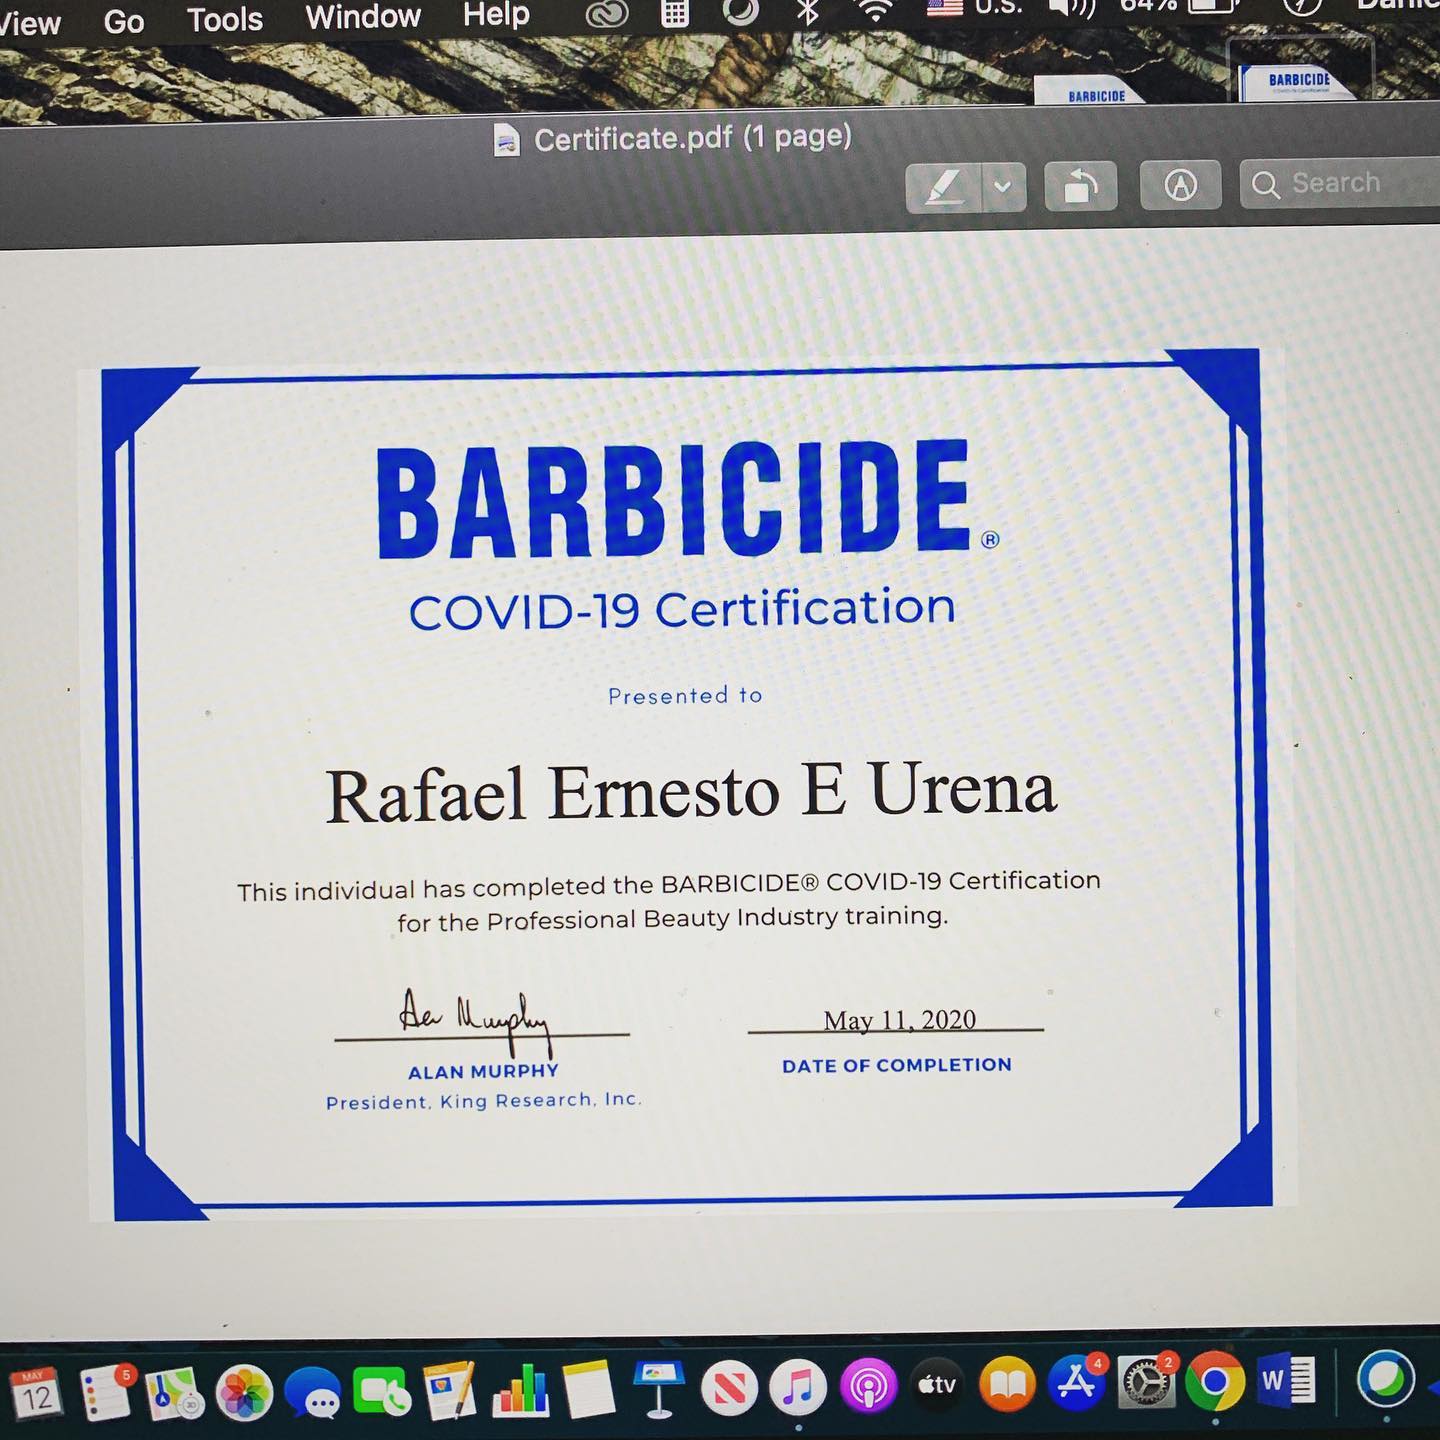Click the ALAN MURPHY signature name

click(x=483, y=1071)
